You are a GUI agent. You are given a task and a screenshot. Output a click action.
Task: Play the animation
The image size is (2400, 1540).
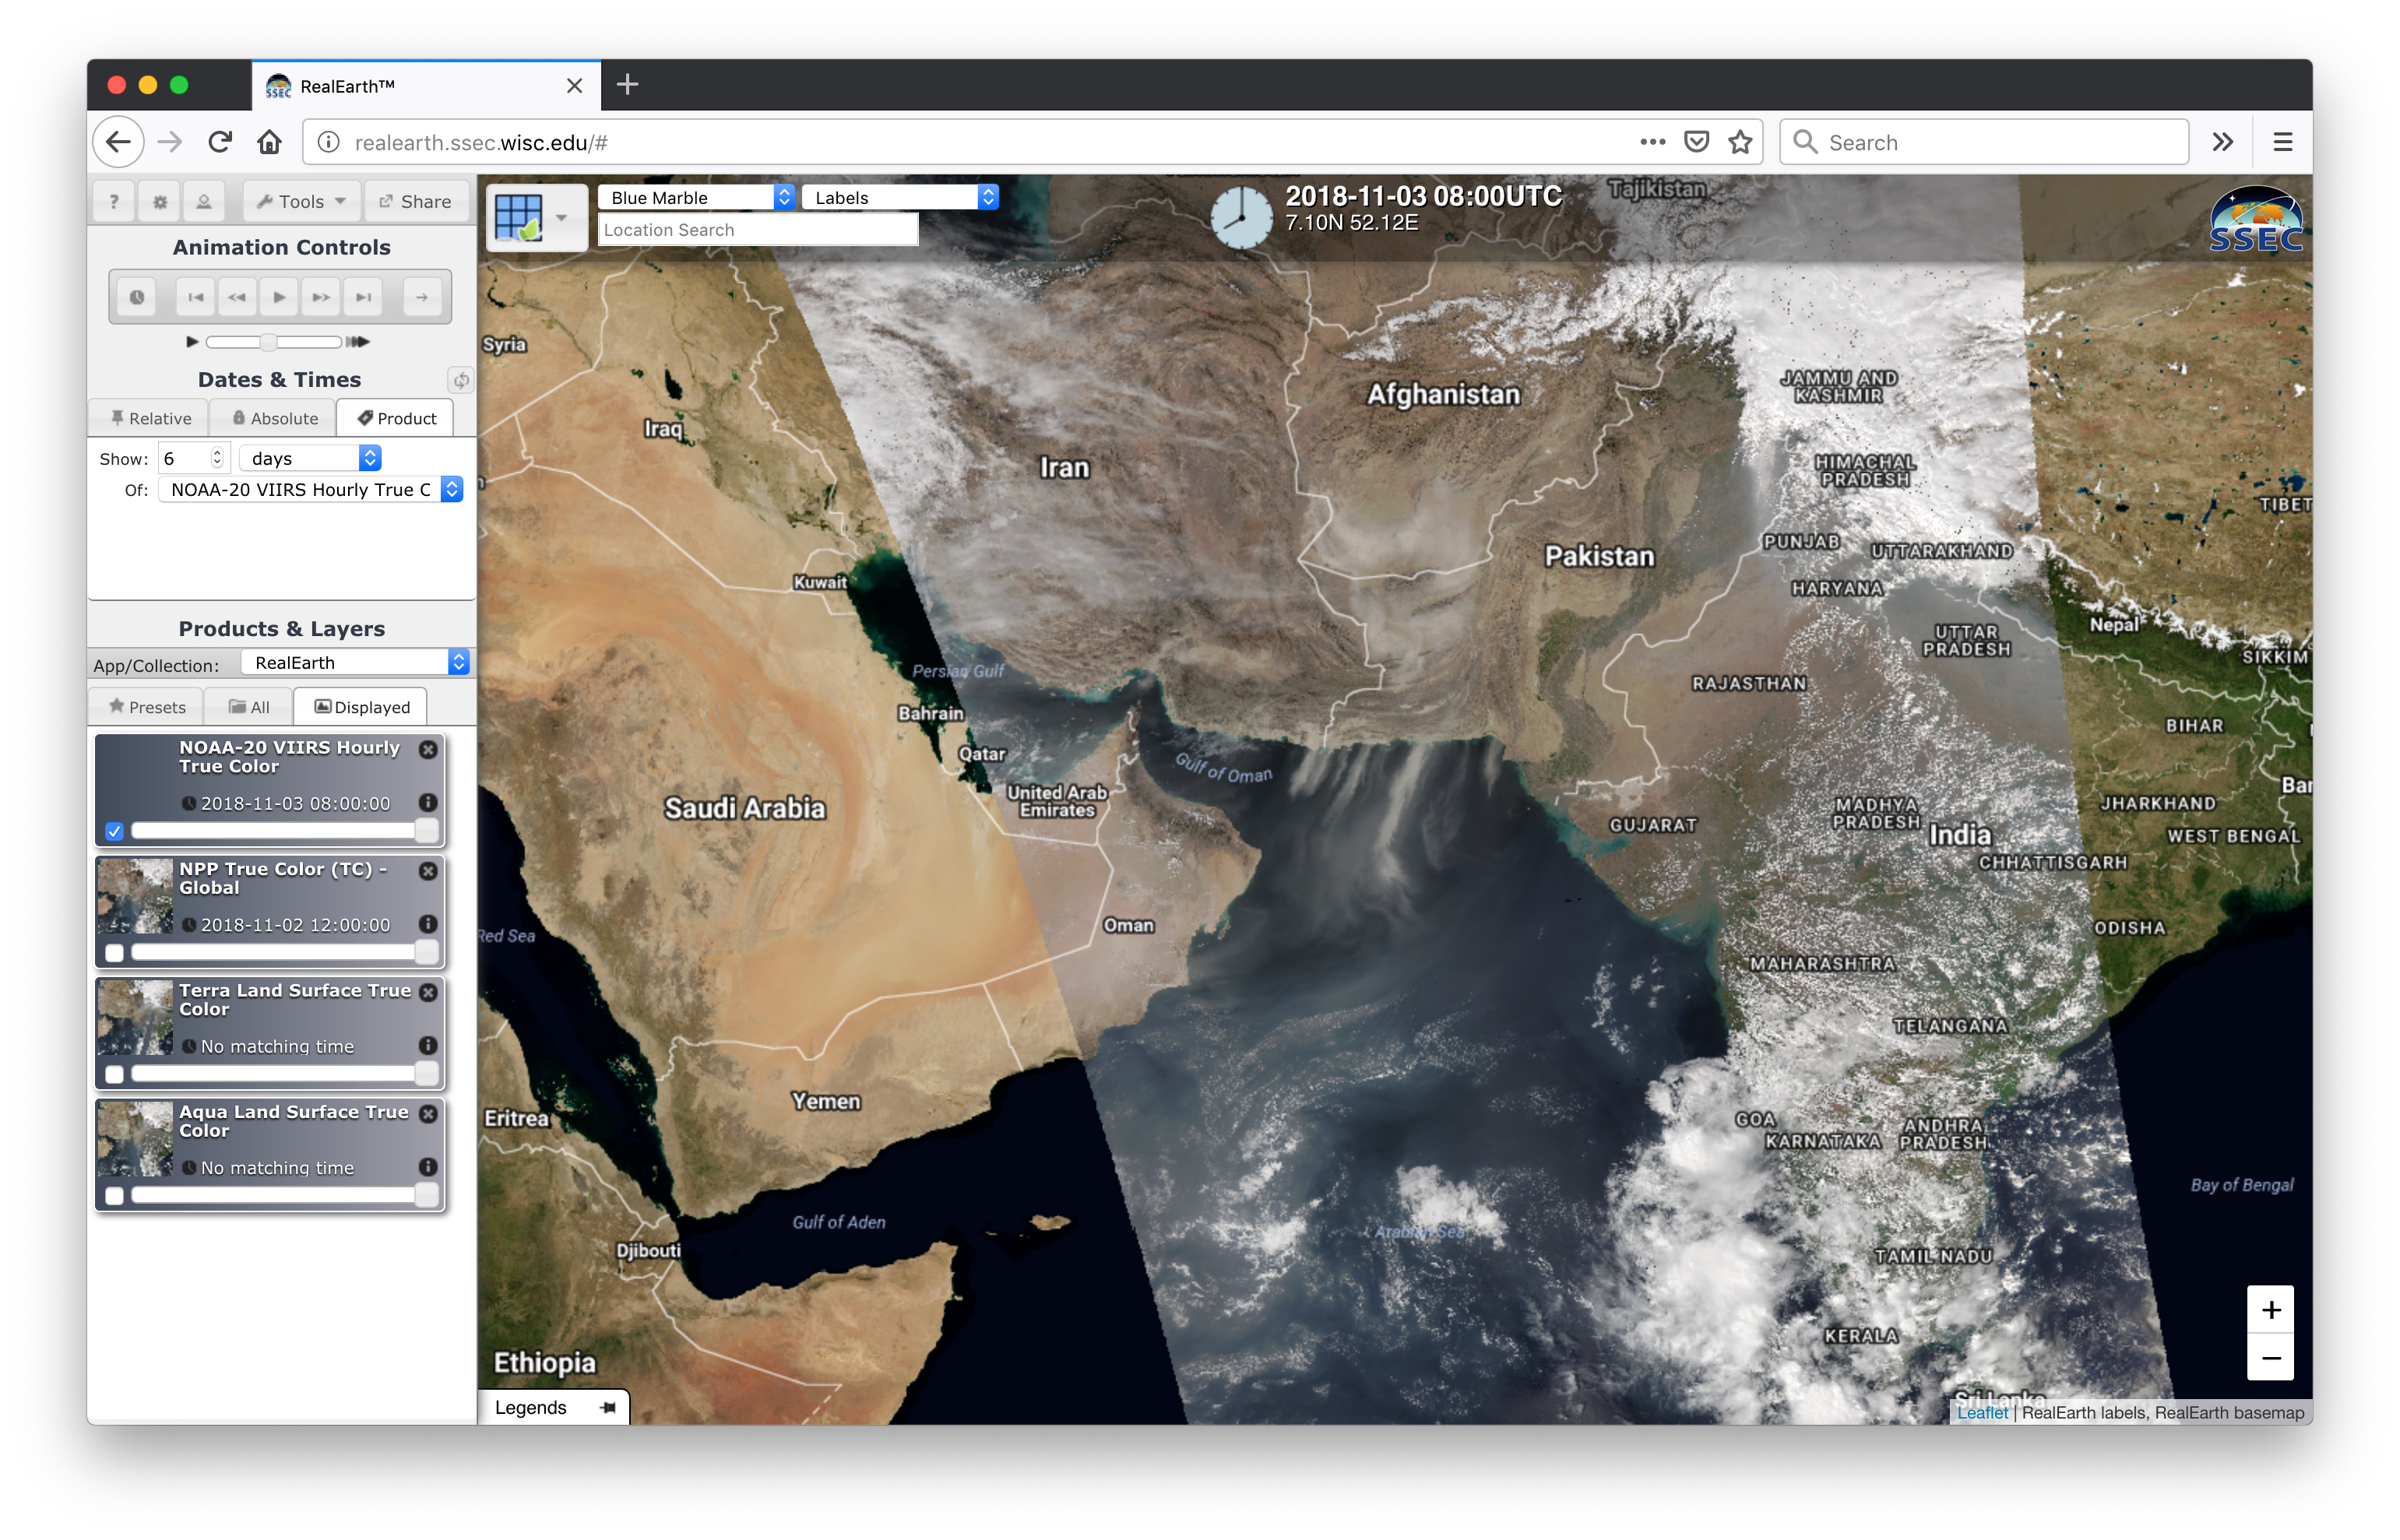[279, 297]
